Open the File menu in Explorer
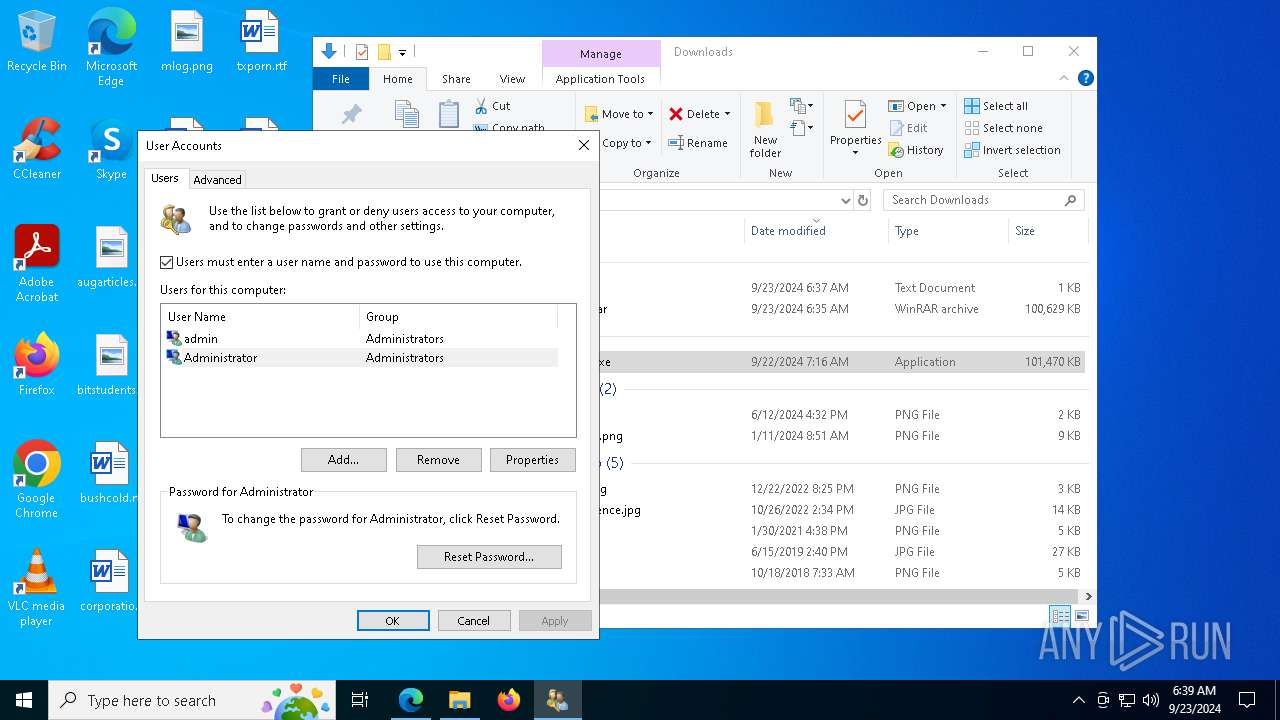The width and height of the screenshot is (1280, 720). (x=341, y=79)
